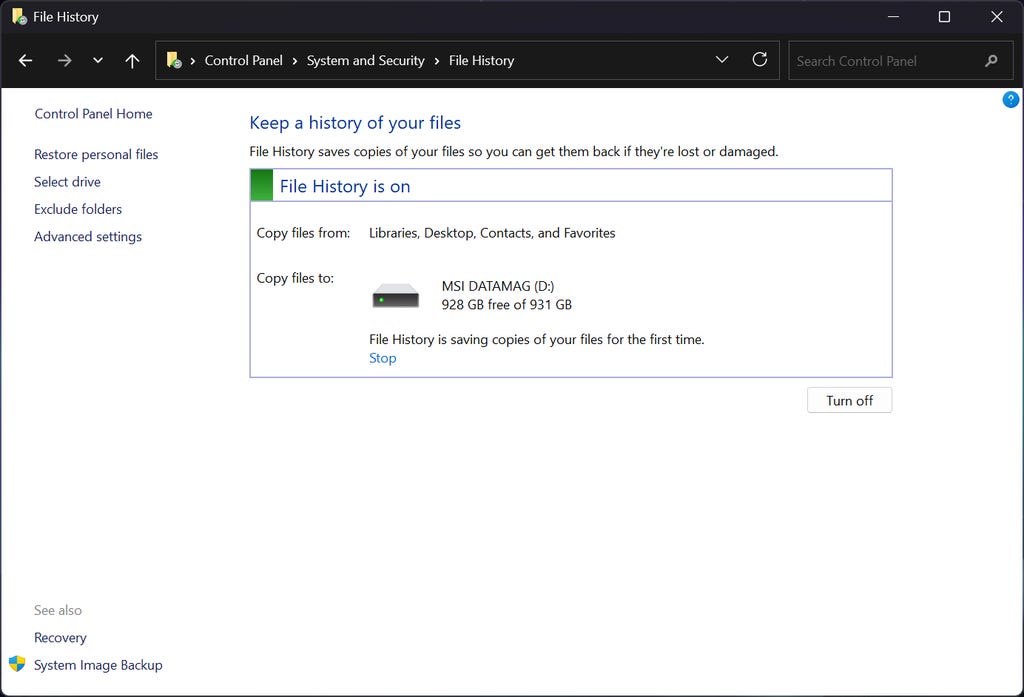Screen dimensions: 1024x697
Task: Open the blue help question mark
Action: tap(1010, 100)
